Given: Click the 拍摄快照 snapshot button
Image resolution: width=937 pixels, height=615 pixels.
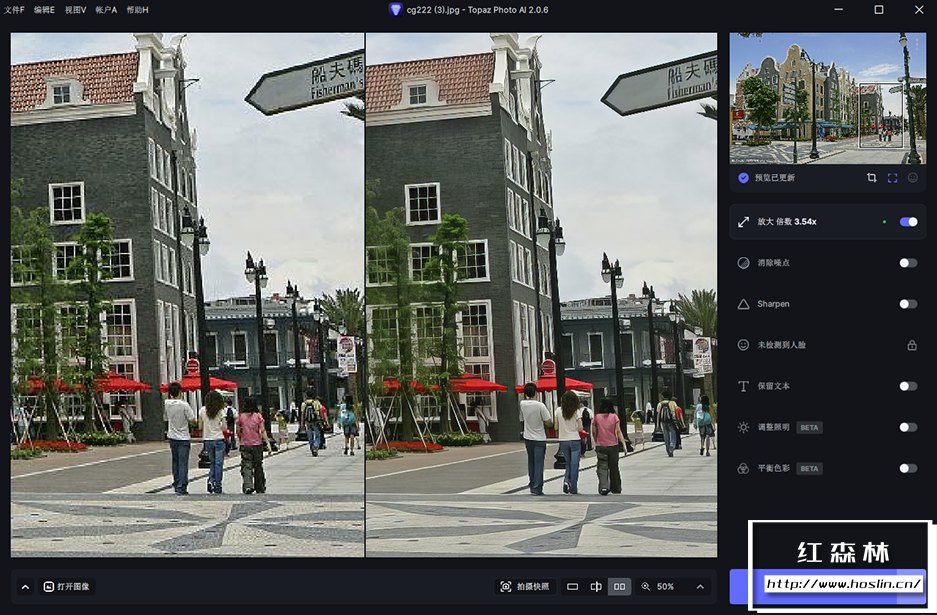Looking at the screenshot, I should [x=525, y=587].
